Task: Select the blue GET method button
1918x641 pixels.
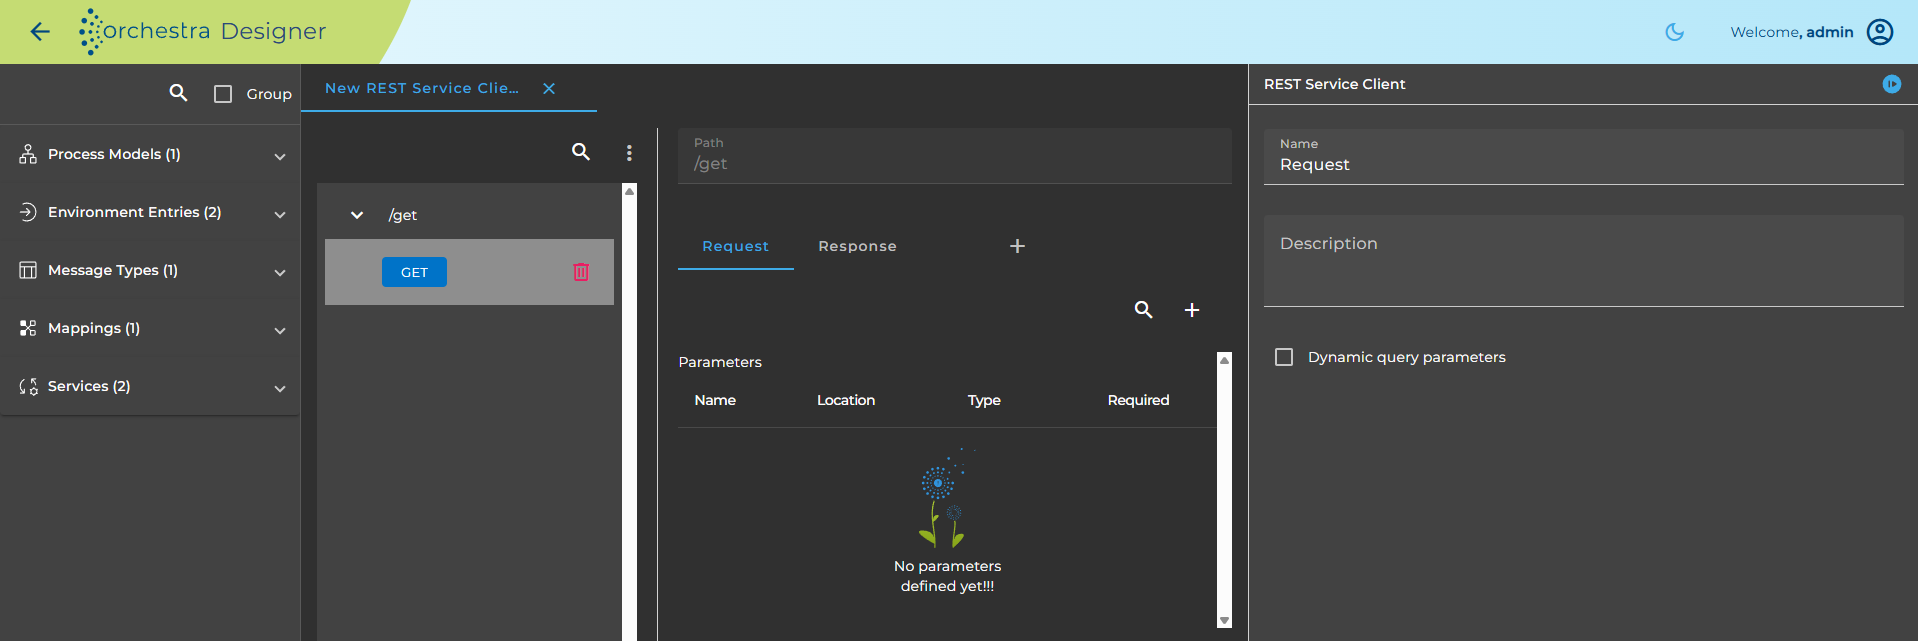Action: 414,272
